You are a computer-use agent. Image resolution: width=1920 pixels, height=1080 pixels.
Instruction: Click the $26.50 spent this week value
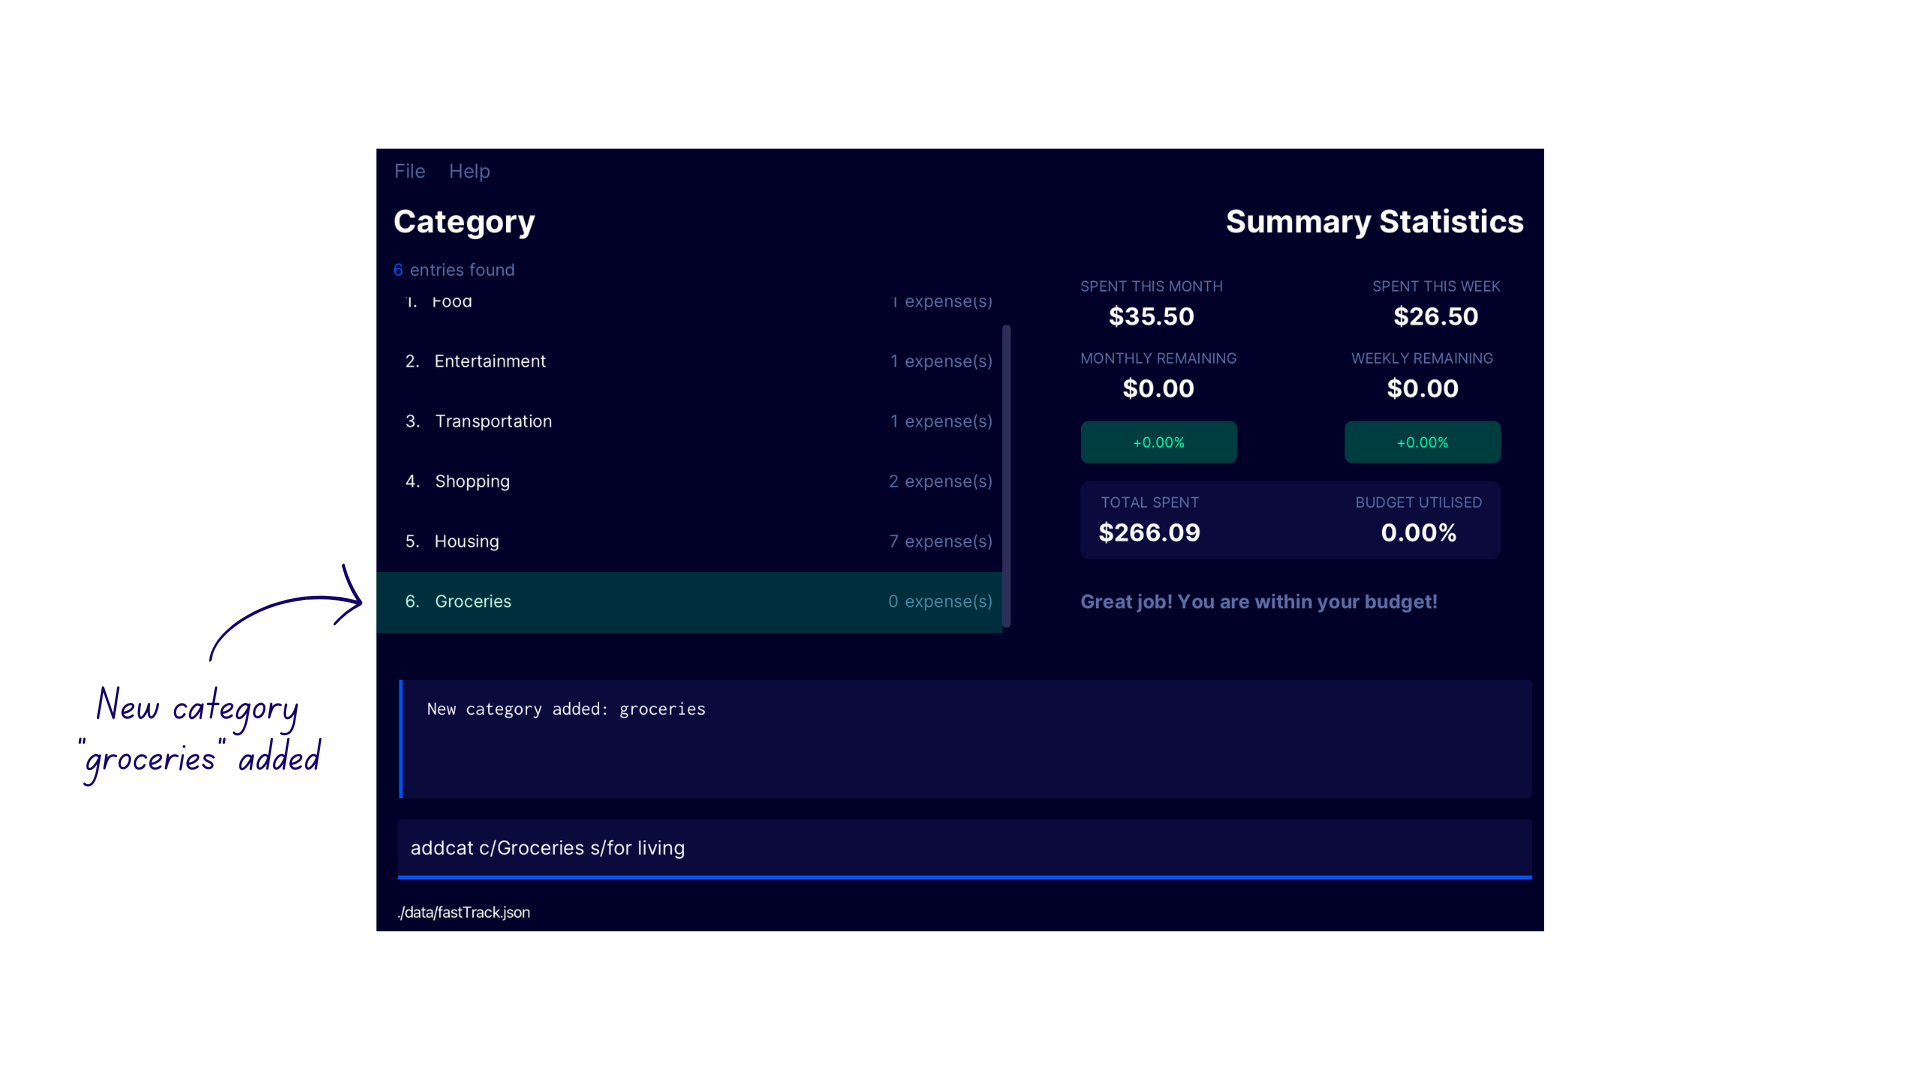coord(1436,316)
